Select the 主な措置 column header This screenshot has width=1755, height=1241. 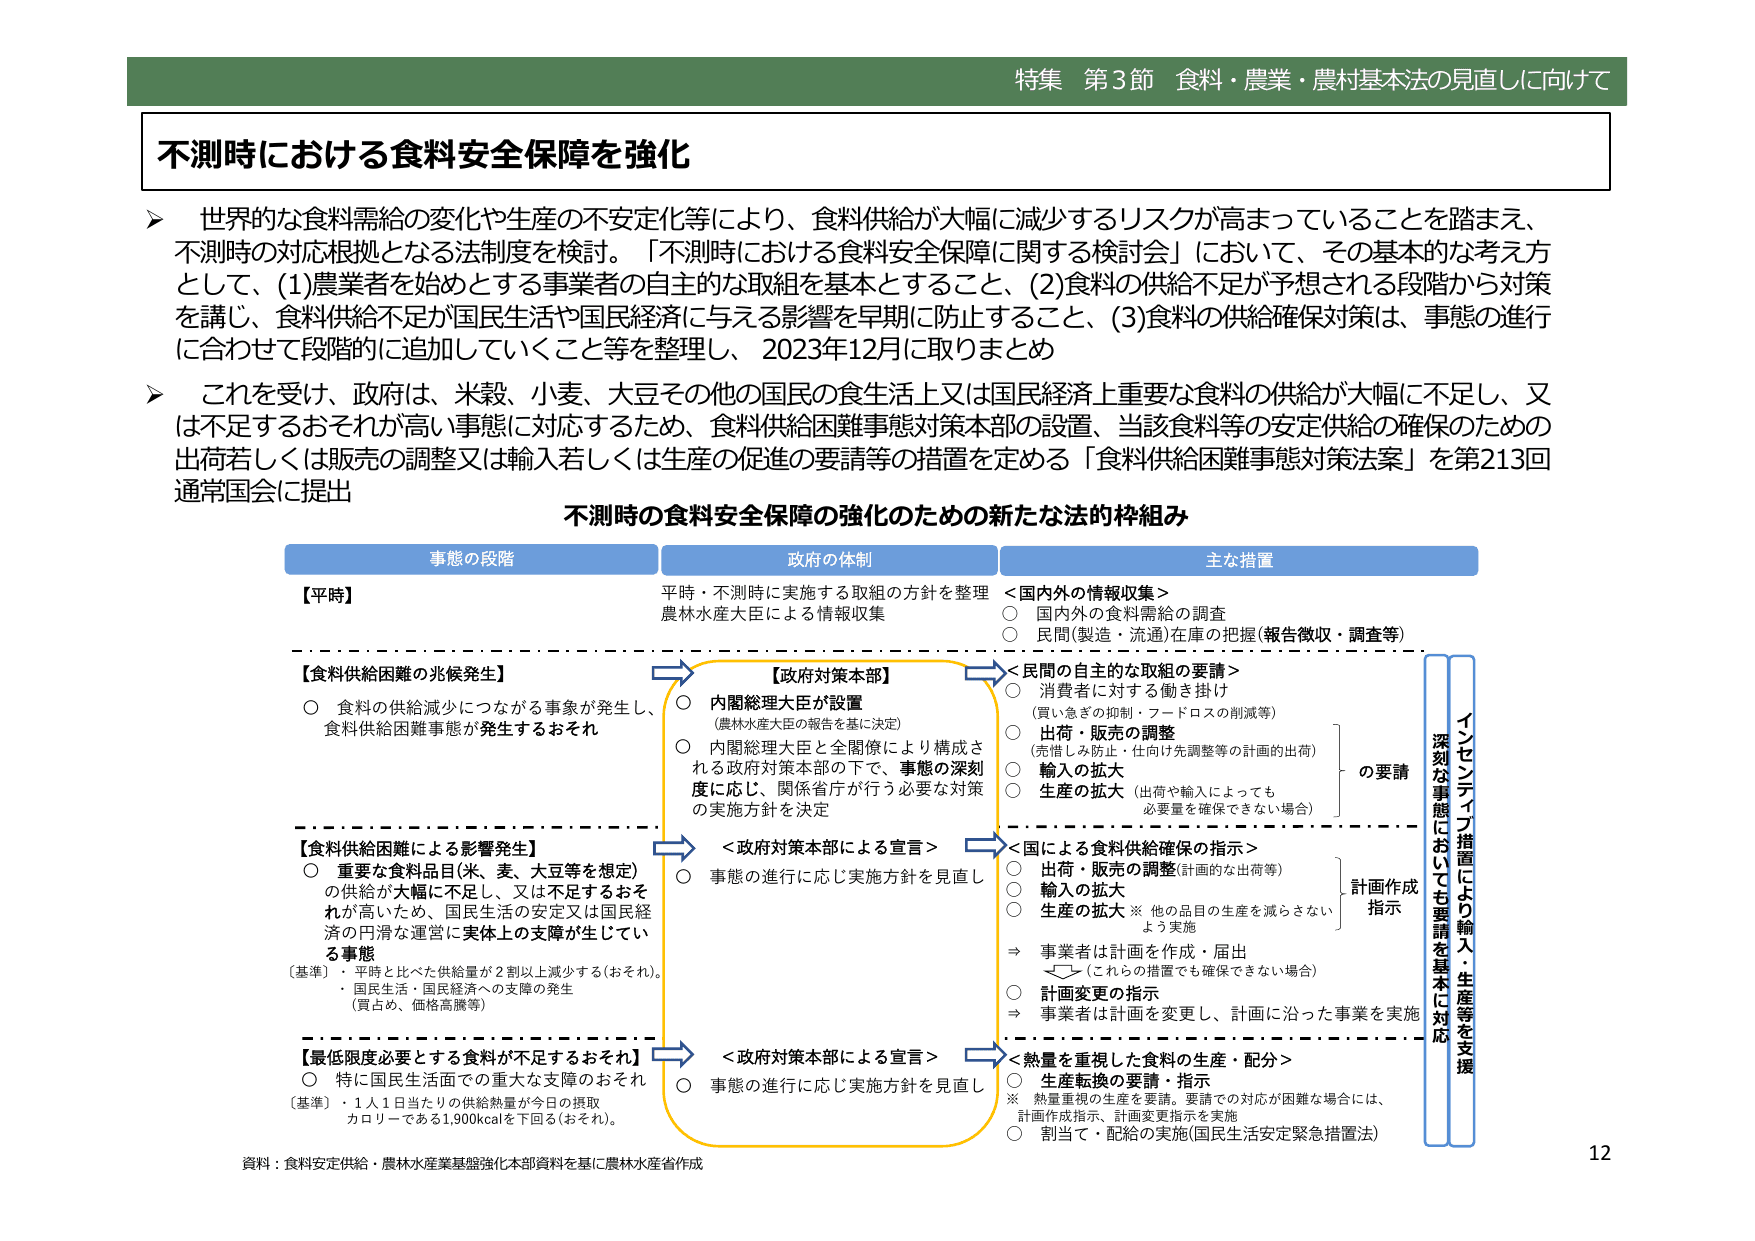[1240, 561]
